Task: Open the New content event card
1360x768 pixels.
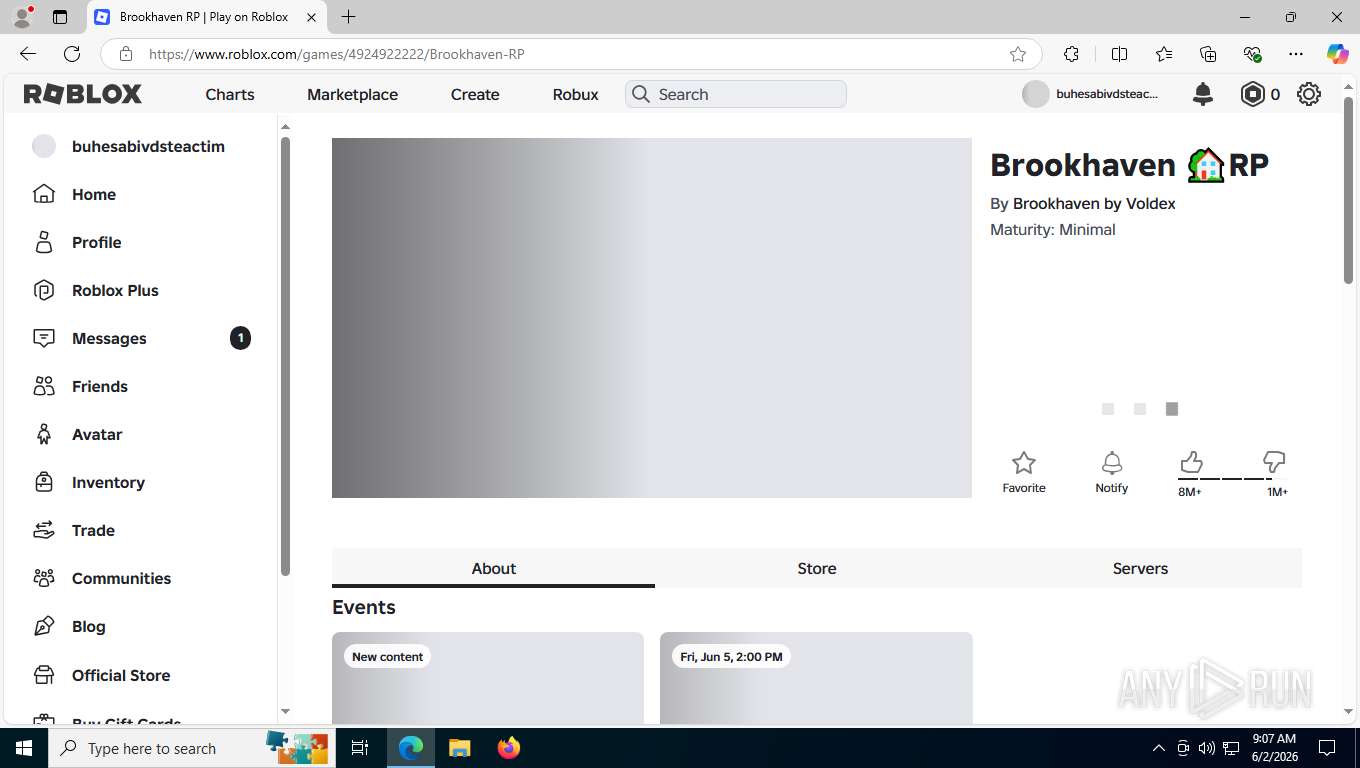Action: [x=488, y=678]
